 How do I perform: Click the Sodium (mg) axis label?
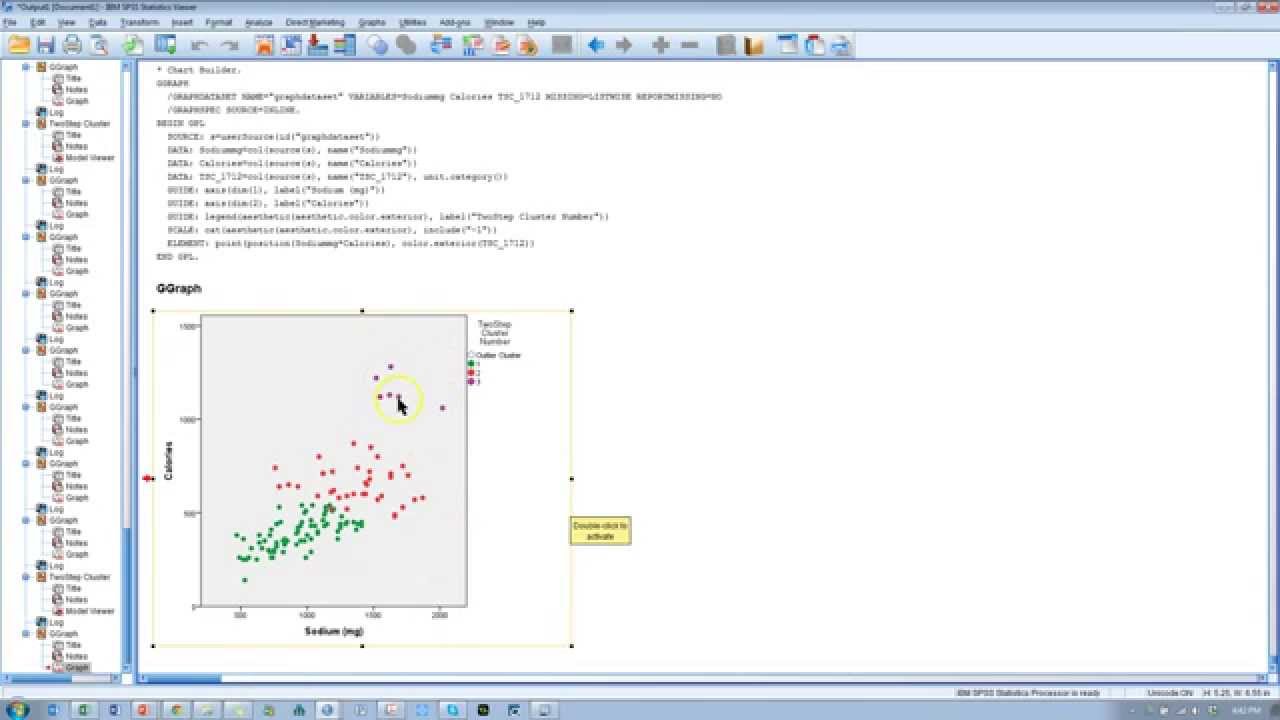[x=334, y=632]
